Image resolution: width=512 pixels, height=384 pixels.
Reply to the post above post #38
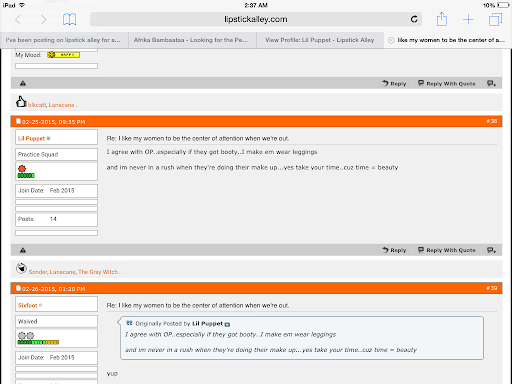[394, 83]
